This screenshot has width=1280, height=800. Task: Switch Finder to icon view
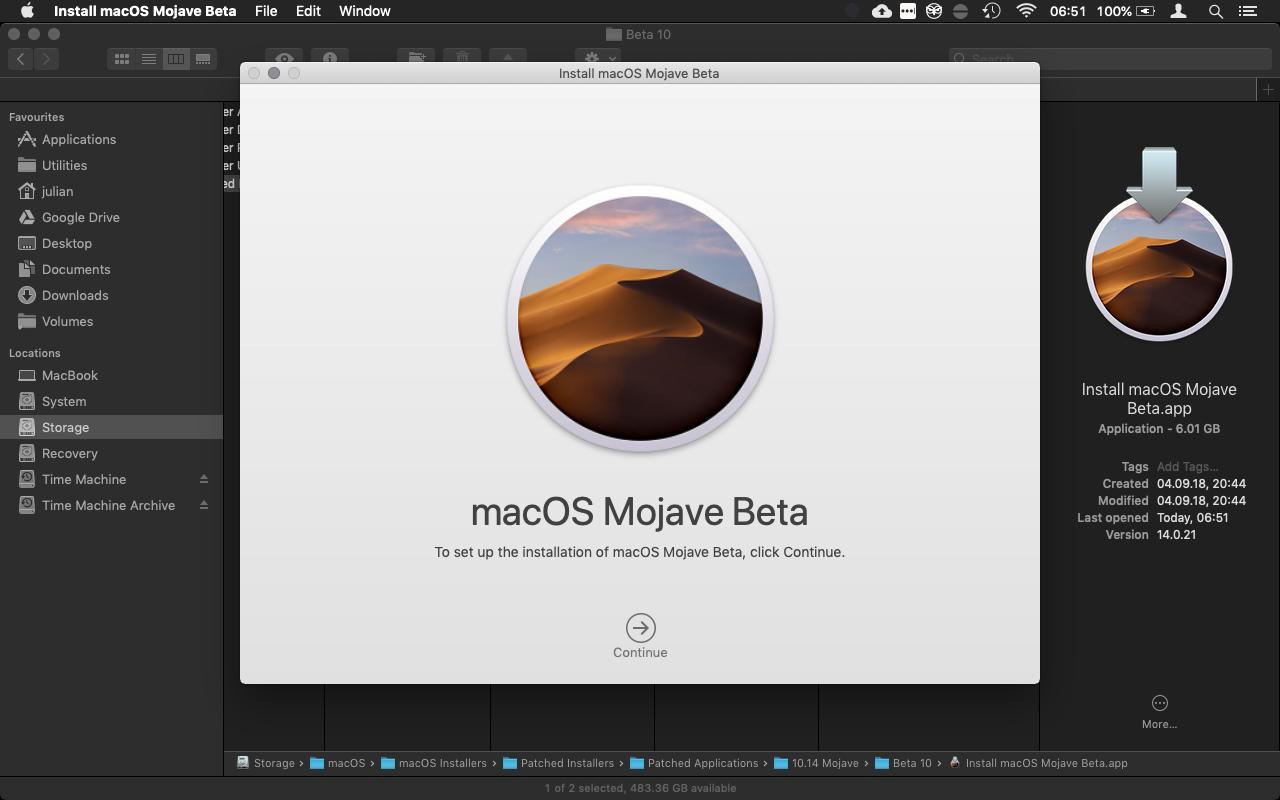point(122,59)
